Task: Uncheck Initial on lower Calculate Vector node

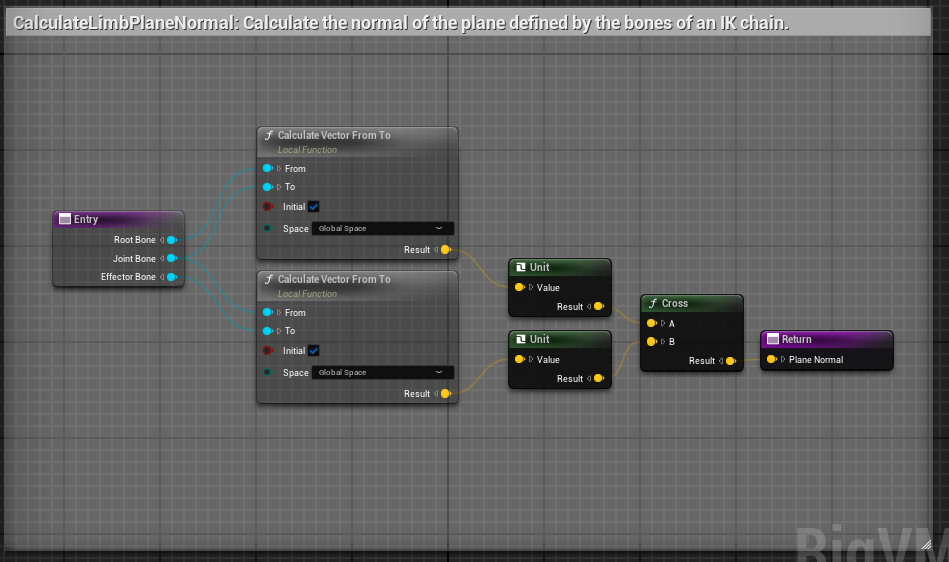Action: coord(314,350)
